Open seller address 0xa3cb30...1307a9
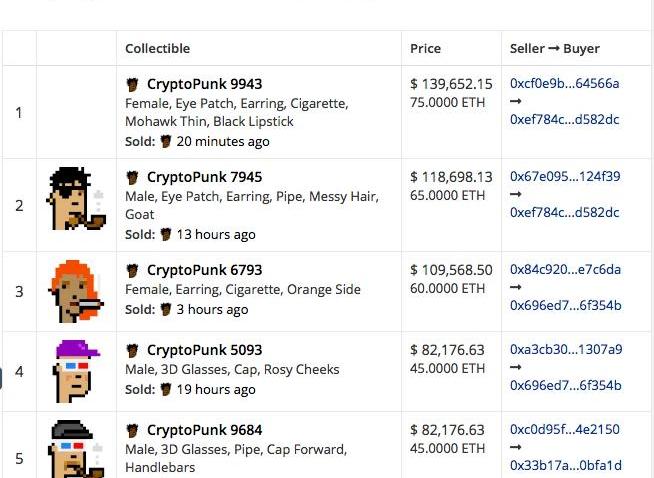This screenshot has height=478, width=654. 565,350
